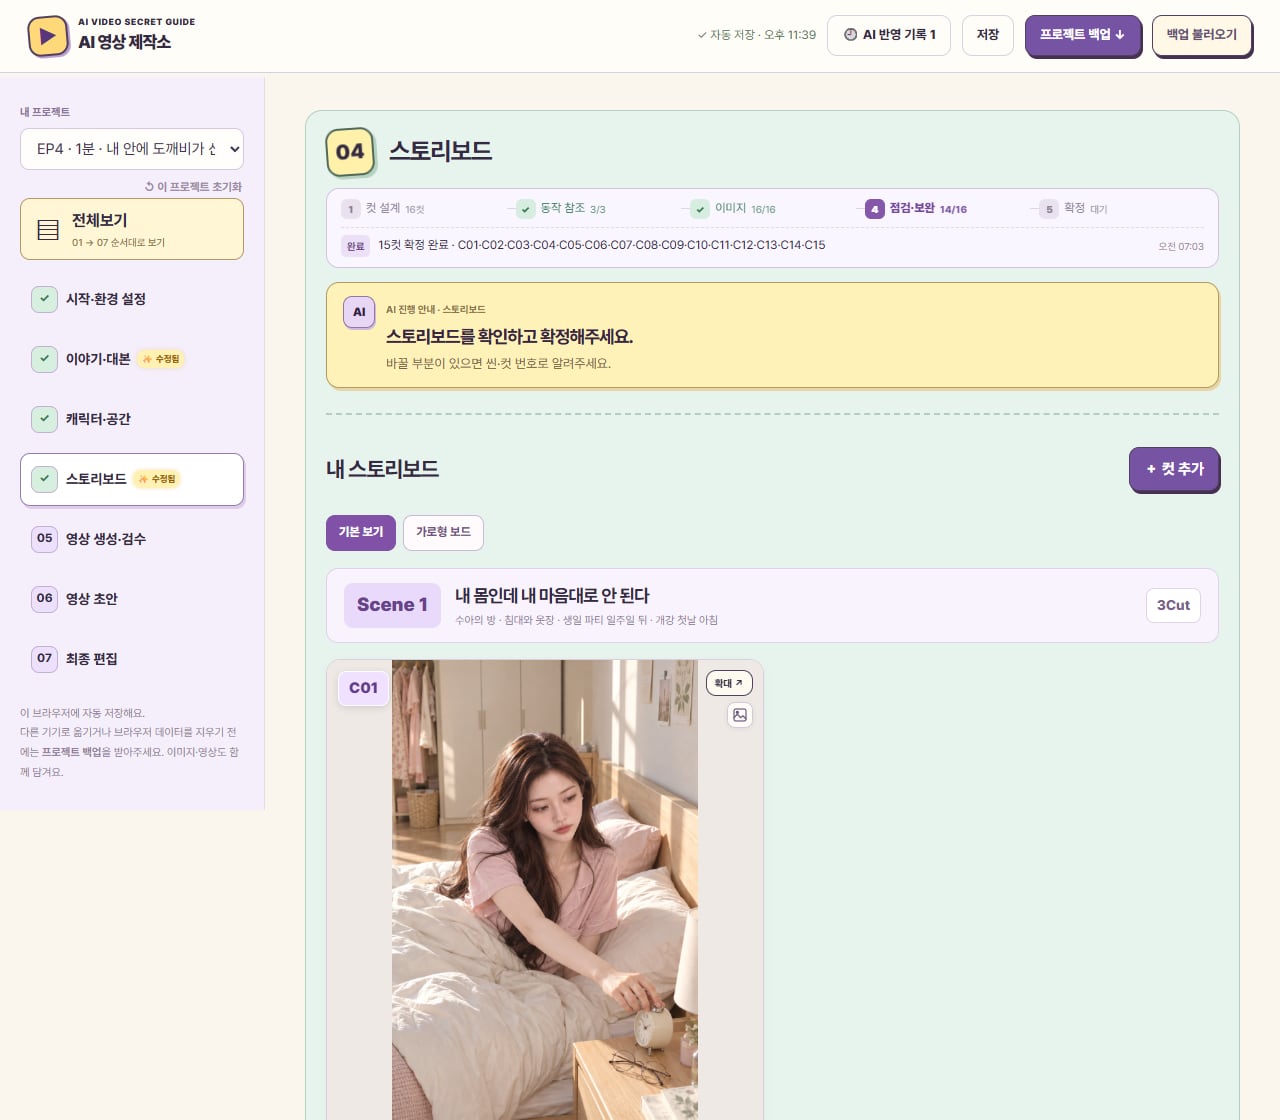The height and width of the screenshot is (1120, 1280).
Task: Click the 05 badge for 영상 생성·검수
Action: coord(44,539)
